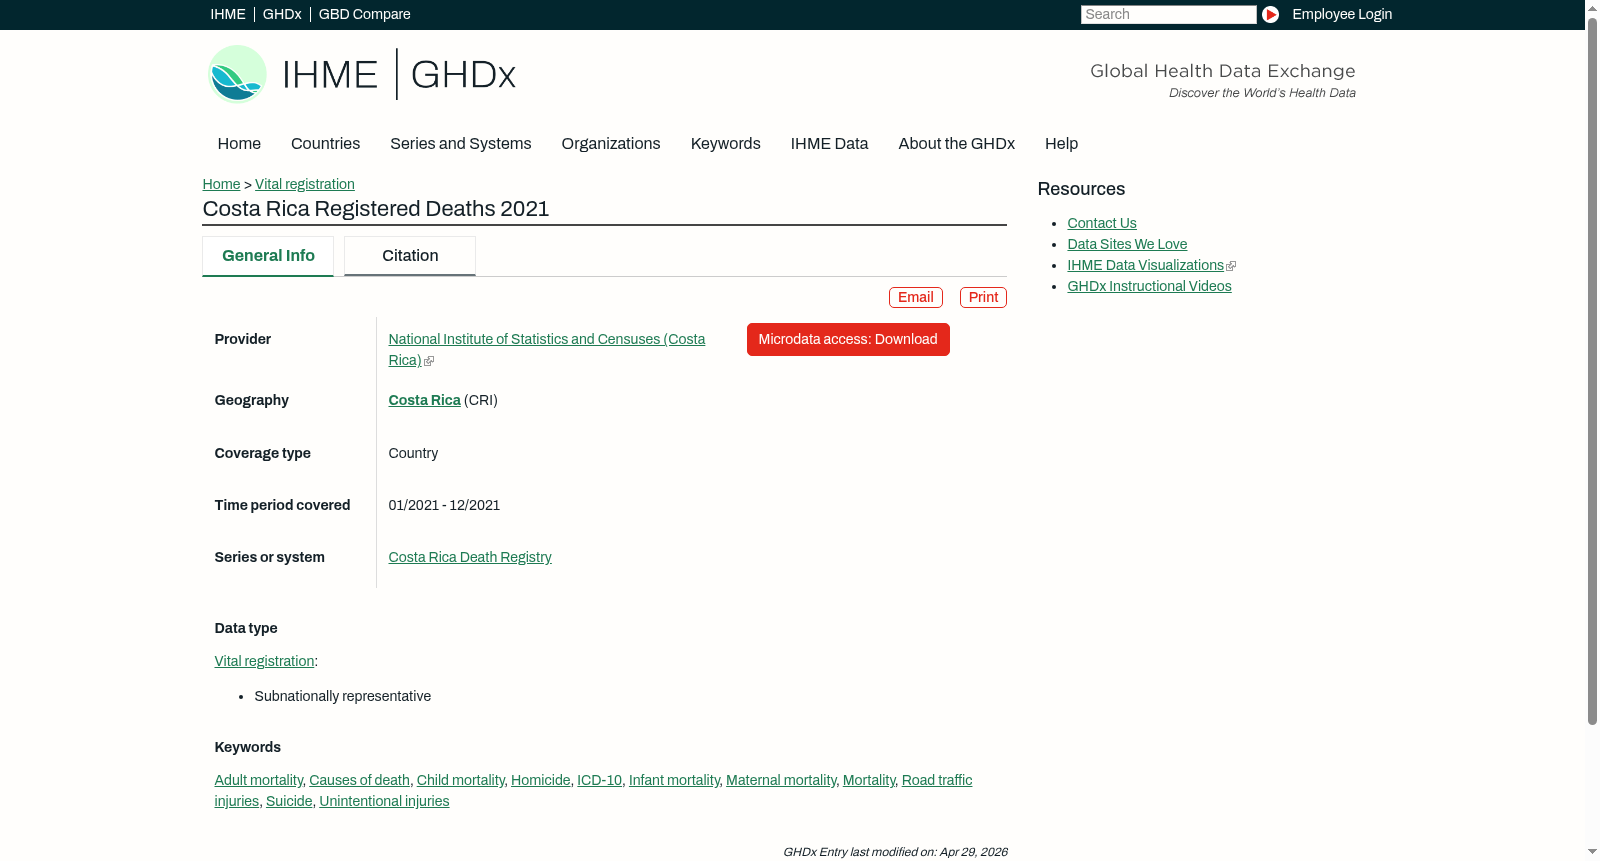Click the time period value 01/2021 - 12/2021
The height and width of the screenshot is (861, 1600).
click(444, 505)
